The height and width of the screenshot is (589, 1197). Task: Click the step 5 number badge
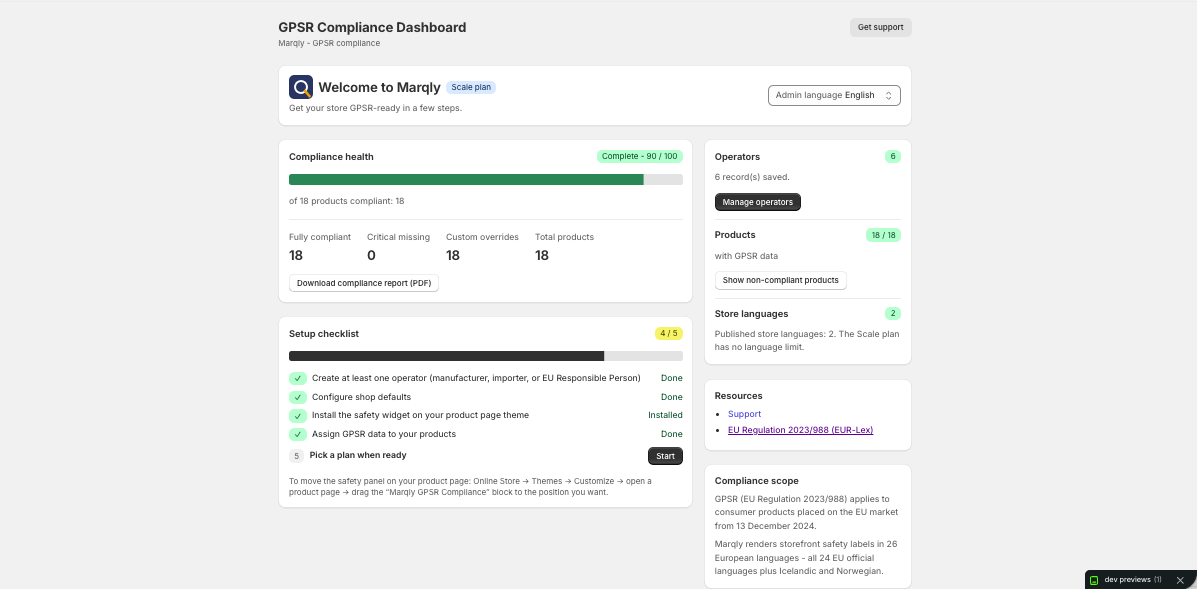296,456
